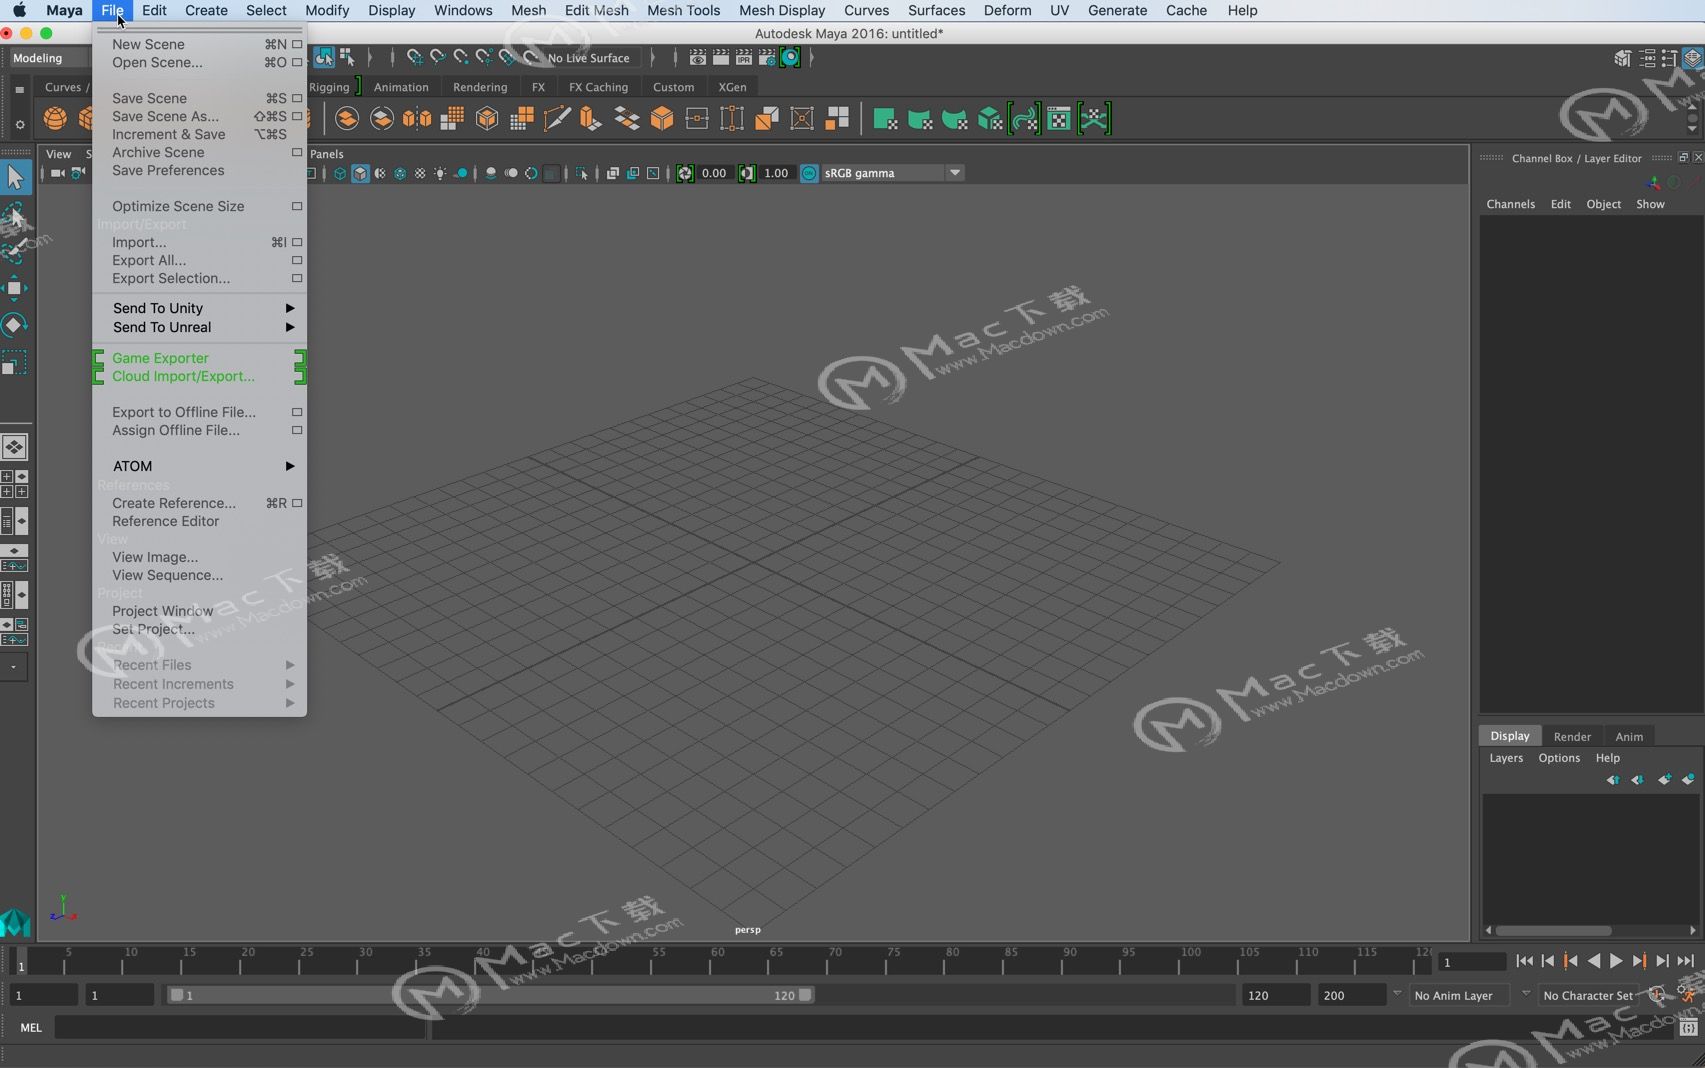Screen dimensions: 1705x1068
Task: Toggle auto keyframe button near playback
Action: pyautogui.click(x=1657, y=995)
